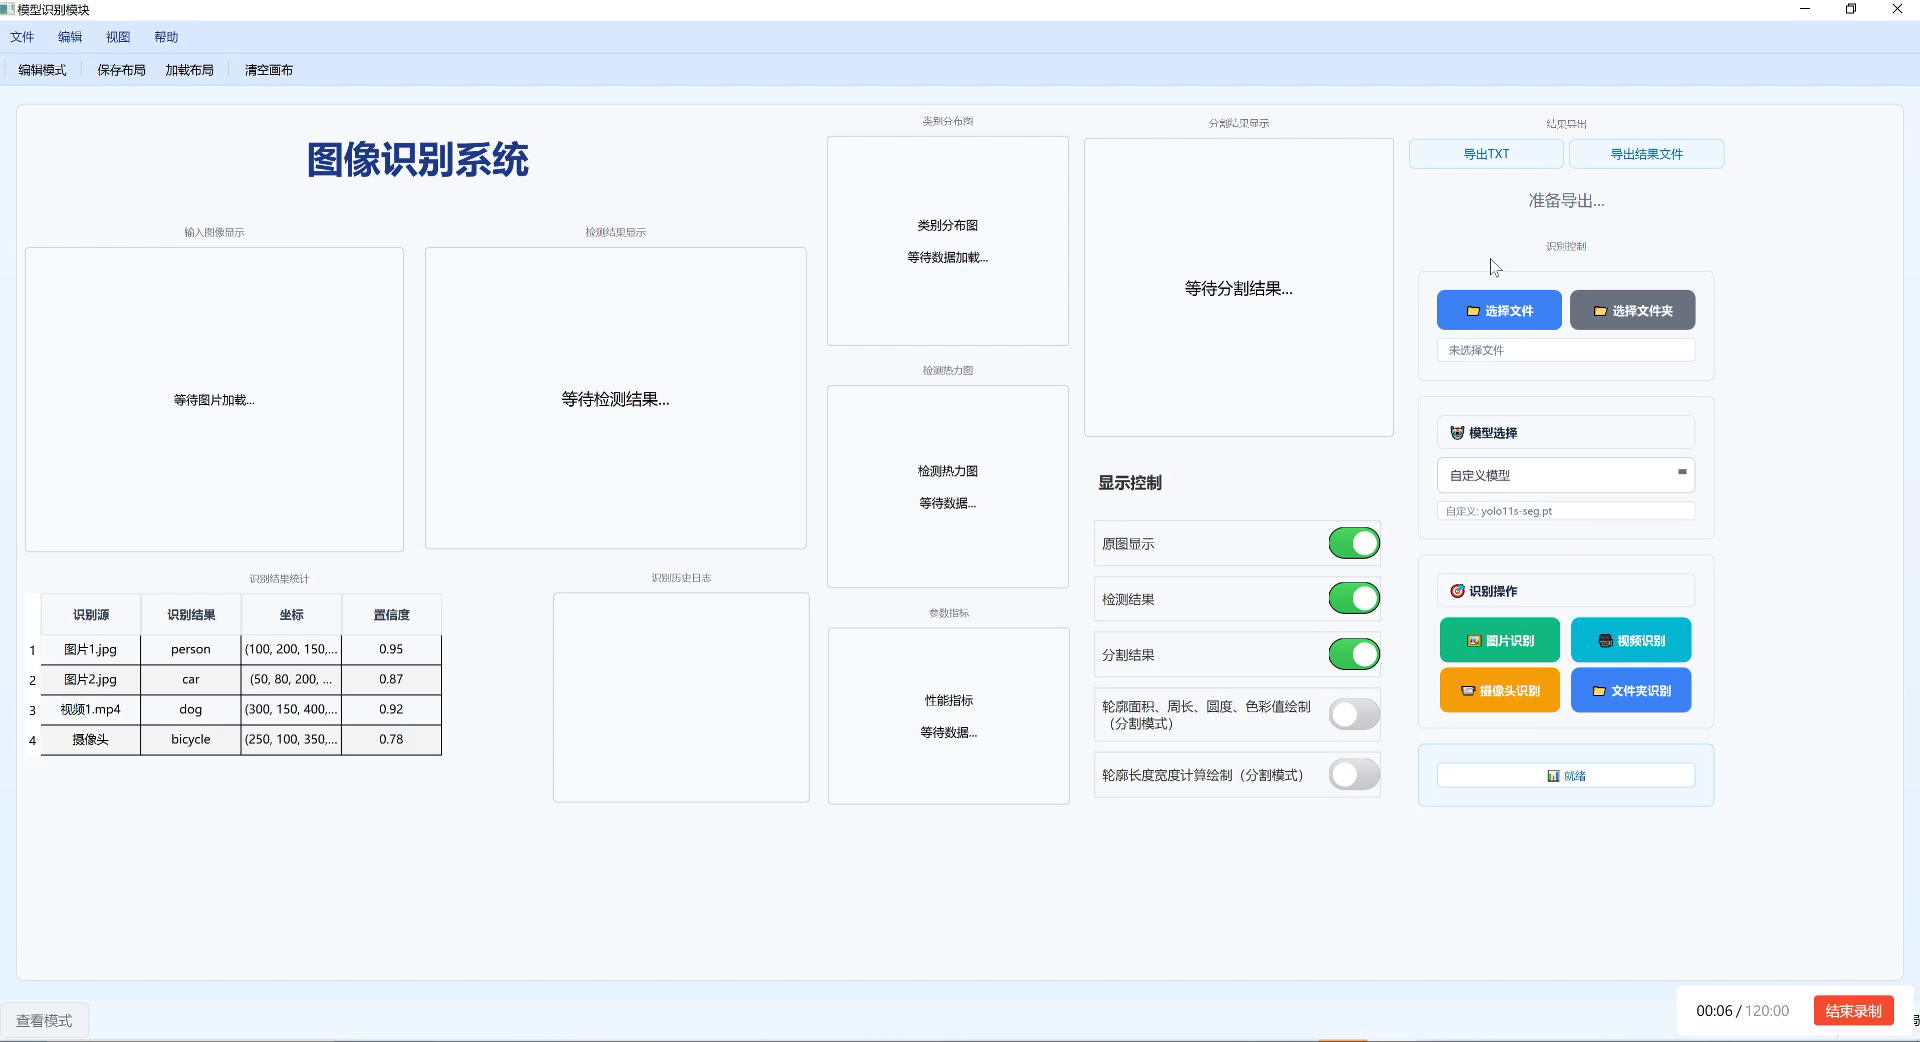Click the 模型选择 model selection header icon
The image size is (1920, 1042).
tap(1457, 432)
